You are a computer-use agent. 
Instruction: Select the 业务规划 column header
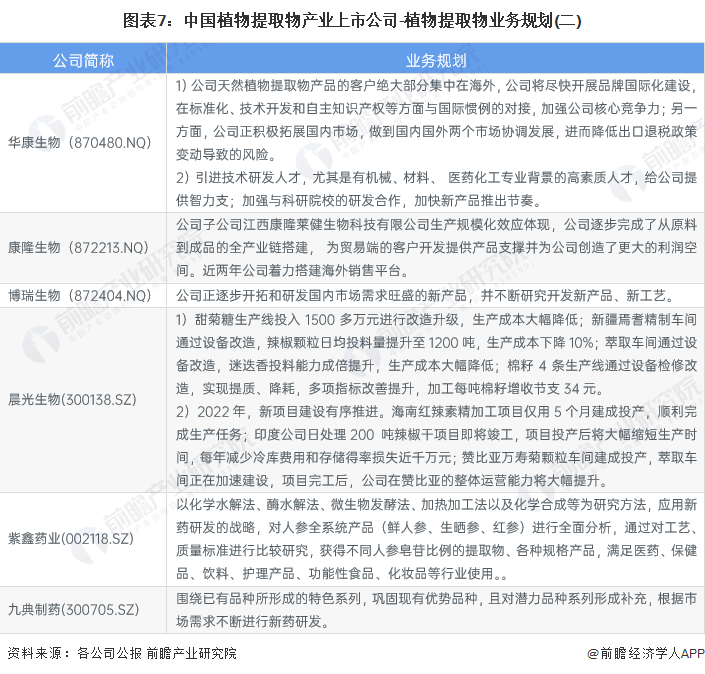click(x=436, y=60)
